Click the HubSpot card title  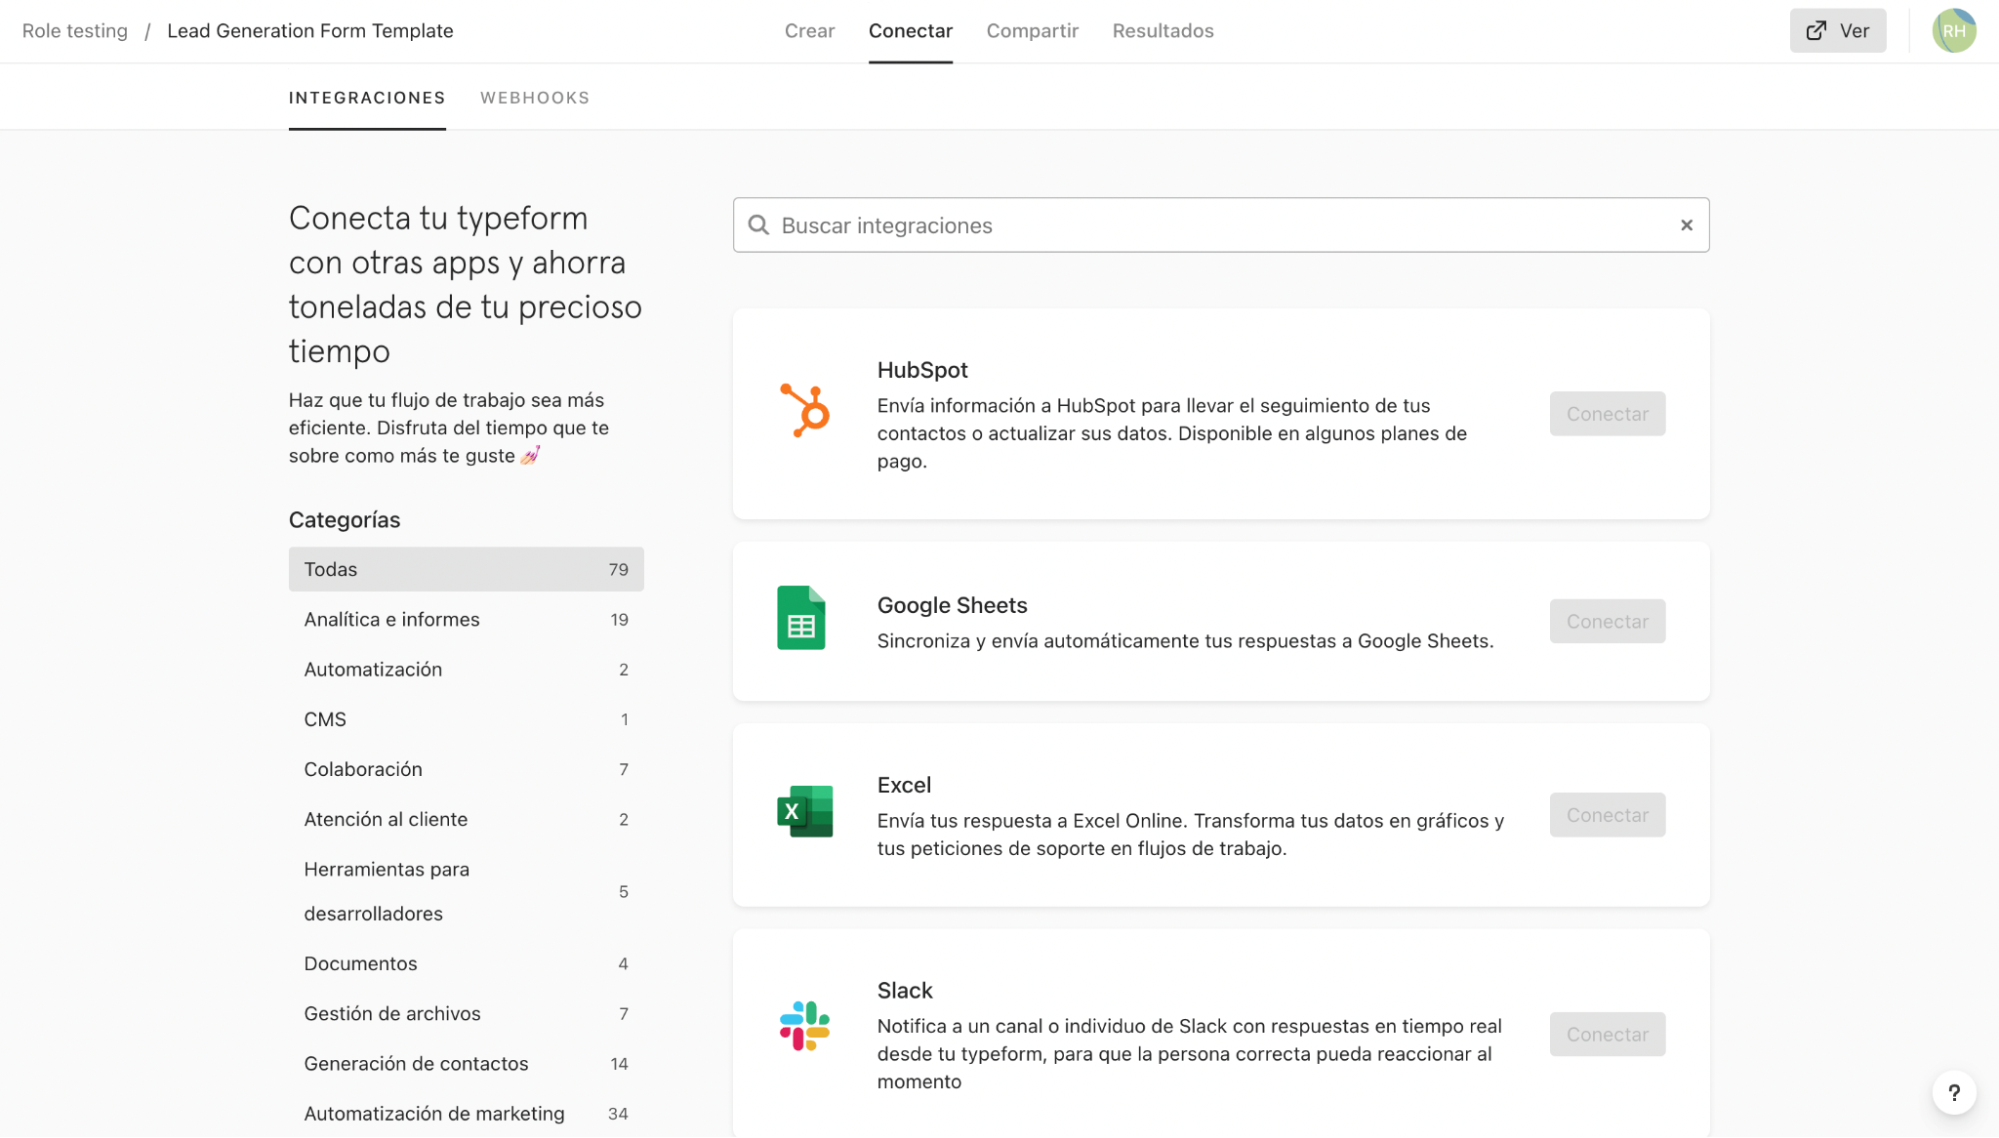pyautogui.click(x=922, y=370)
